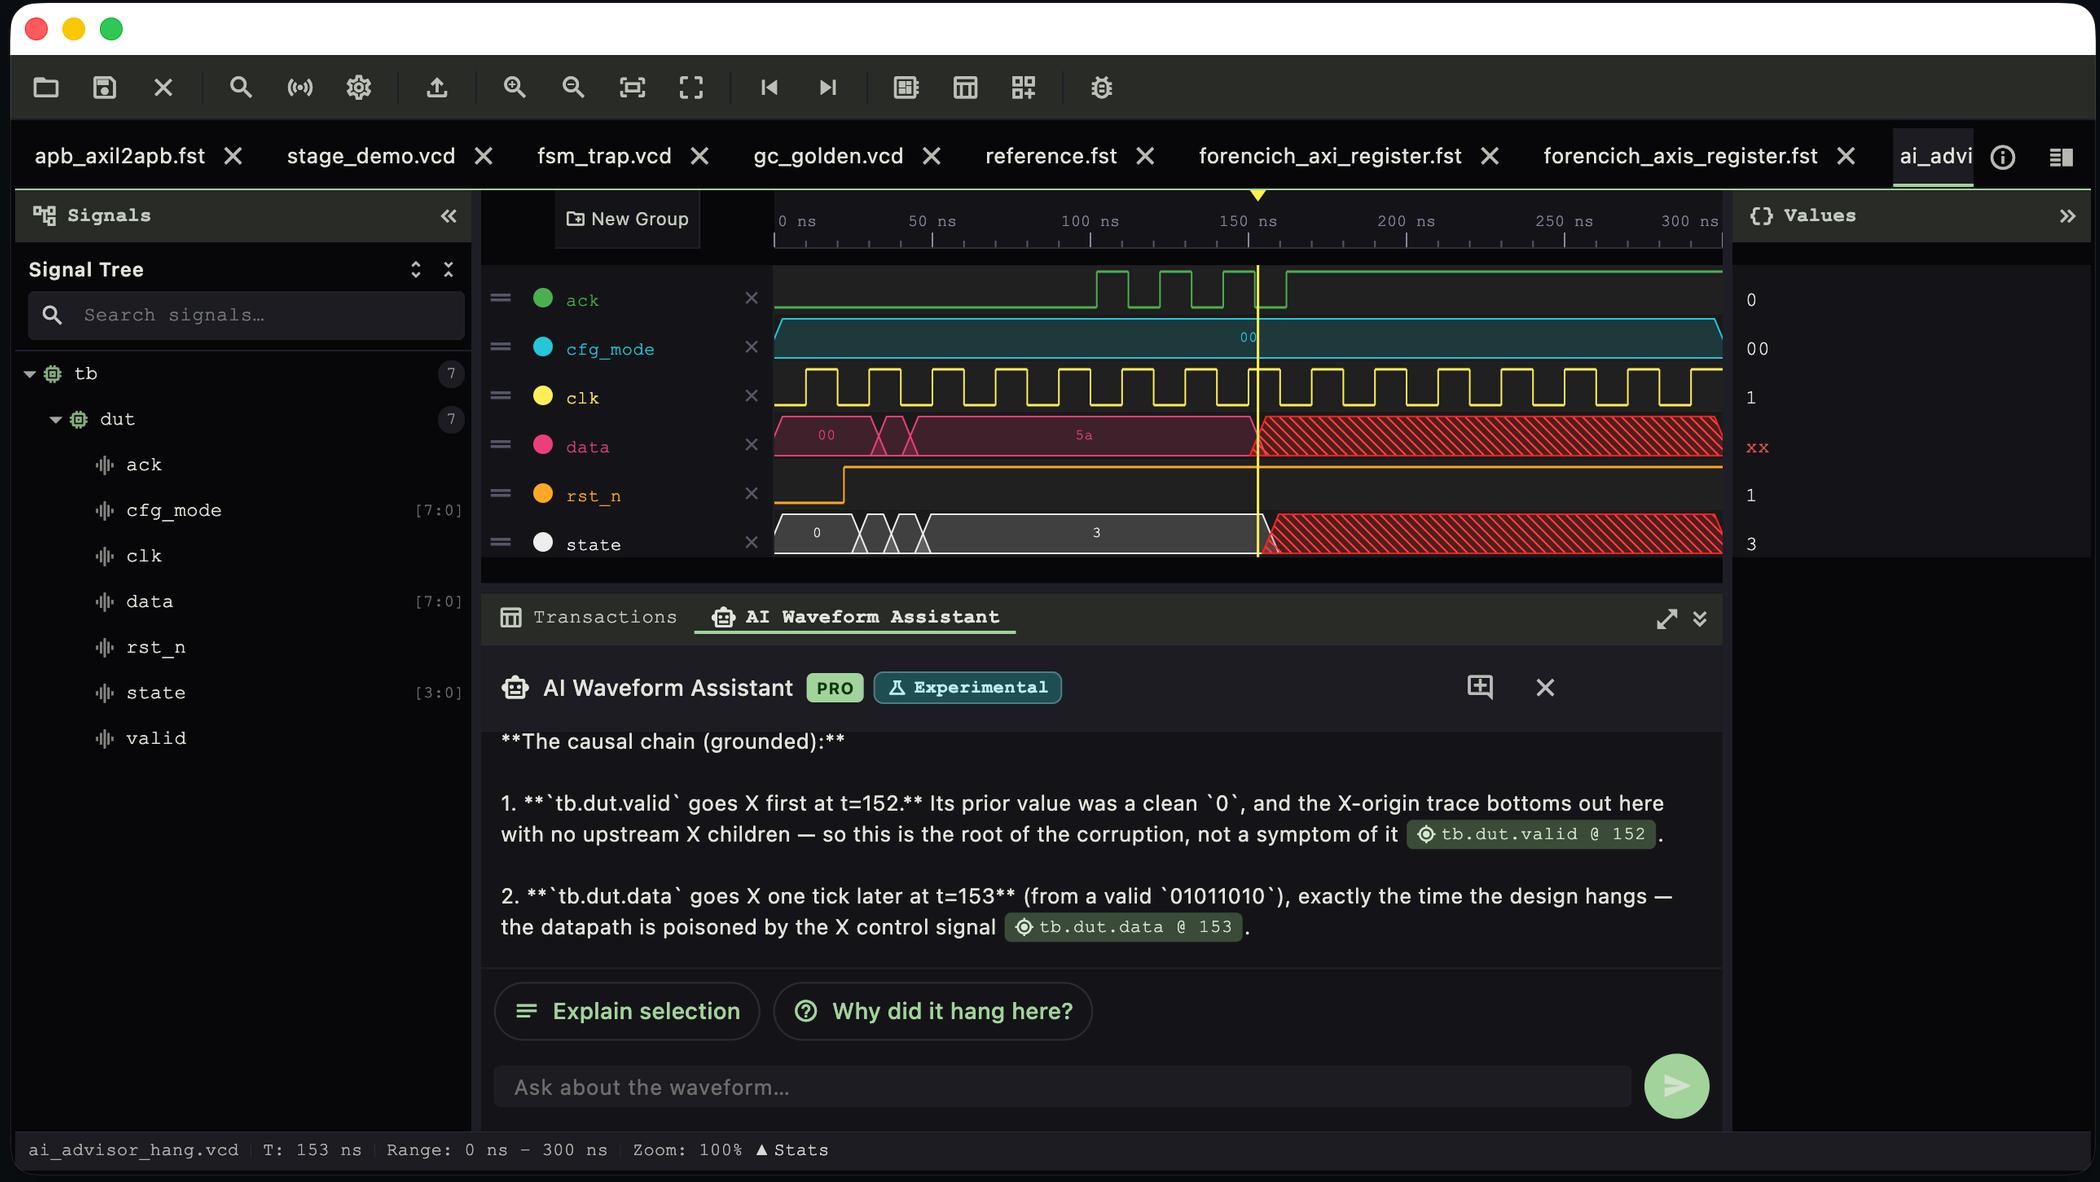Focus the Search signals field
The image size is (2100, 1182).
click(246, 315)
